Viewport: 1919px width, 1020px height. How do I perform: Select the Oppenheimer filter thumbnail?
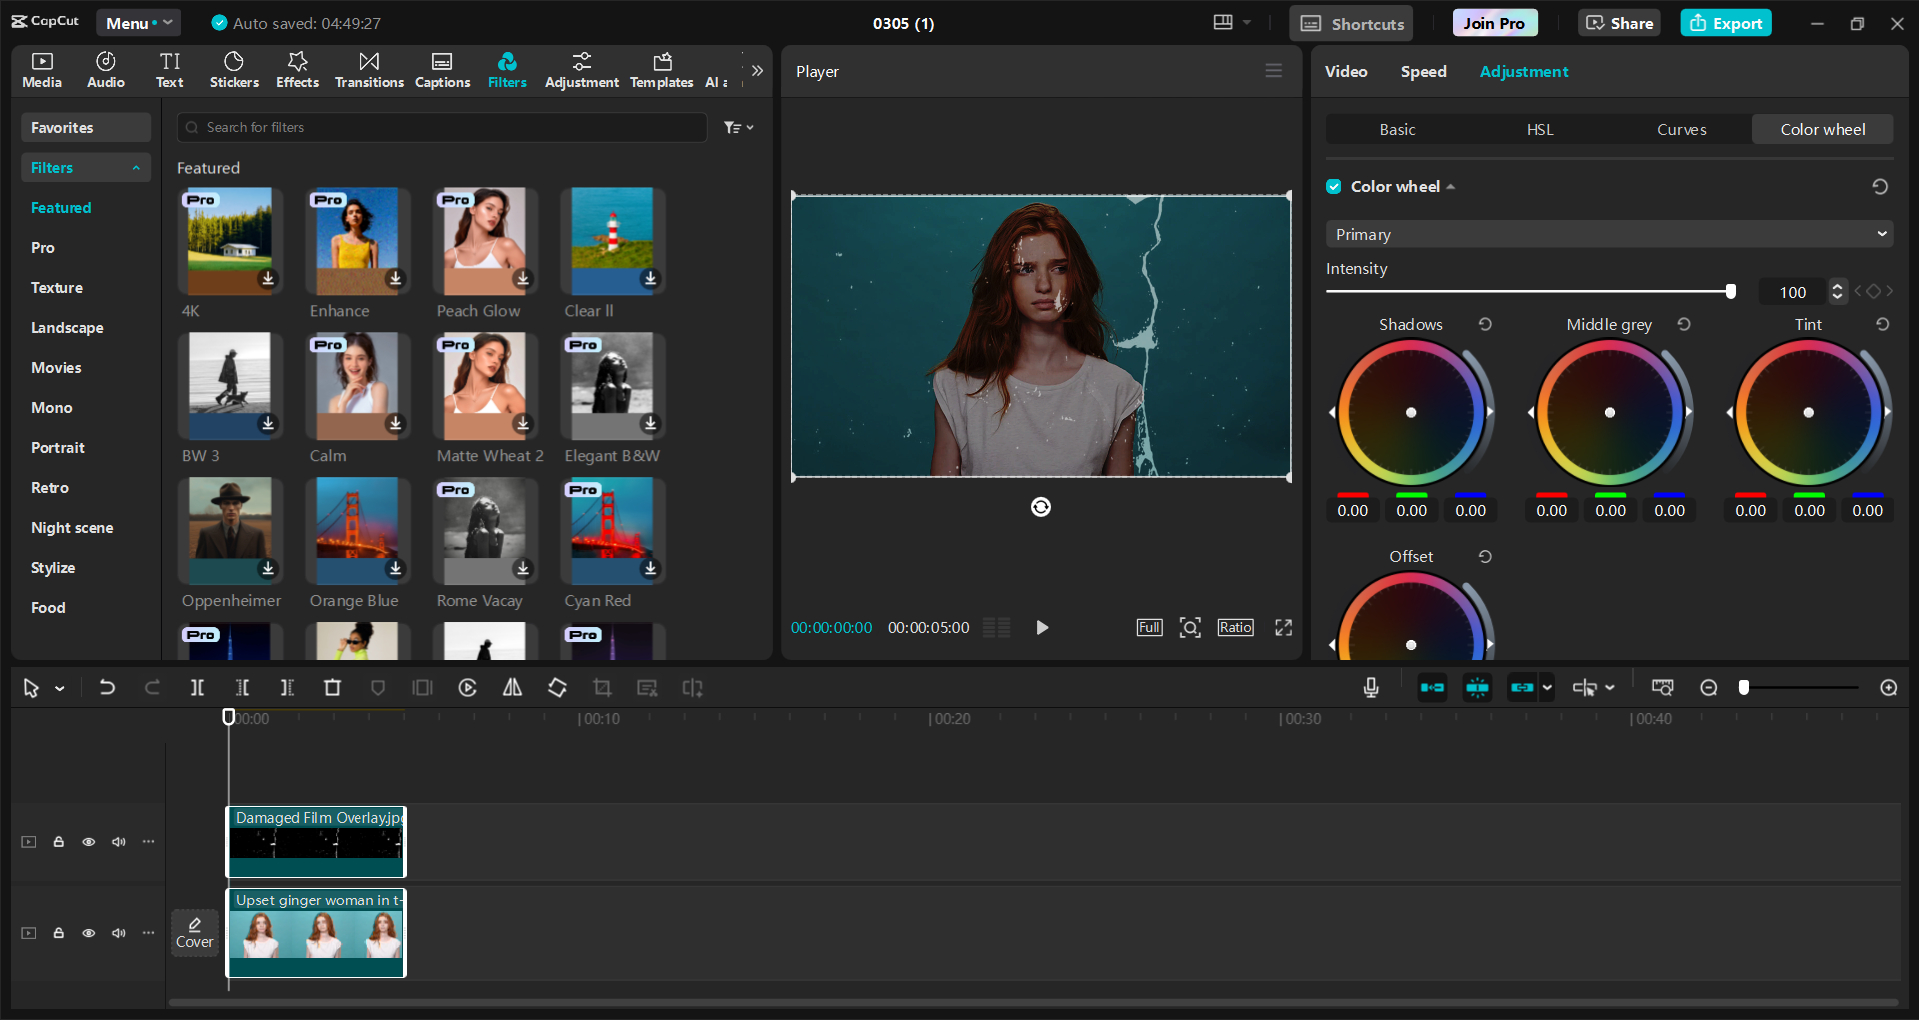[x=230, y=531]
